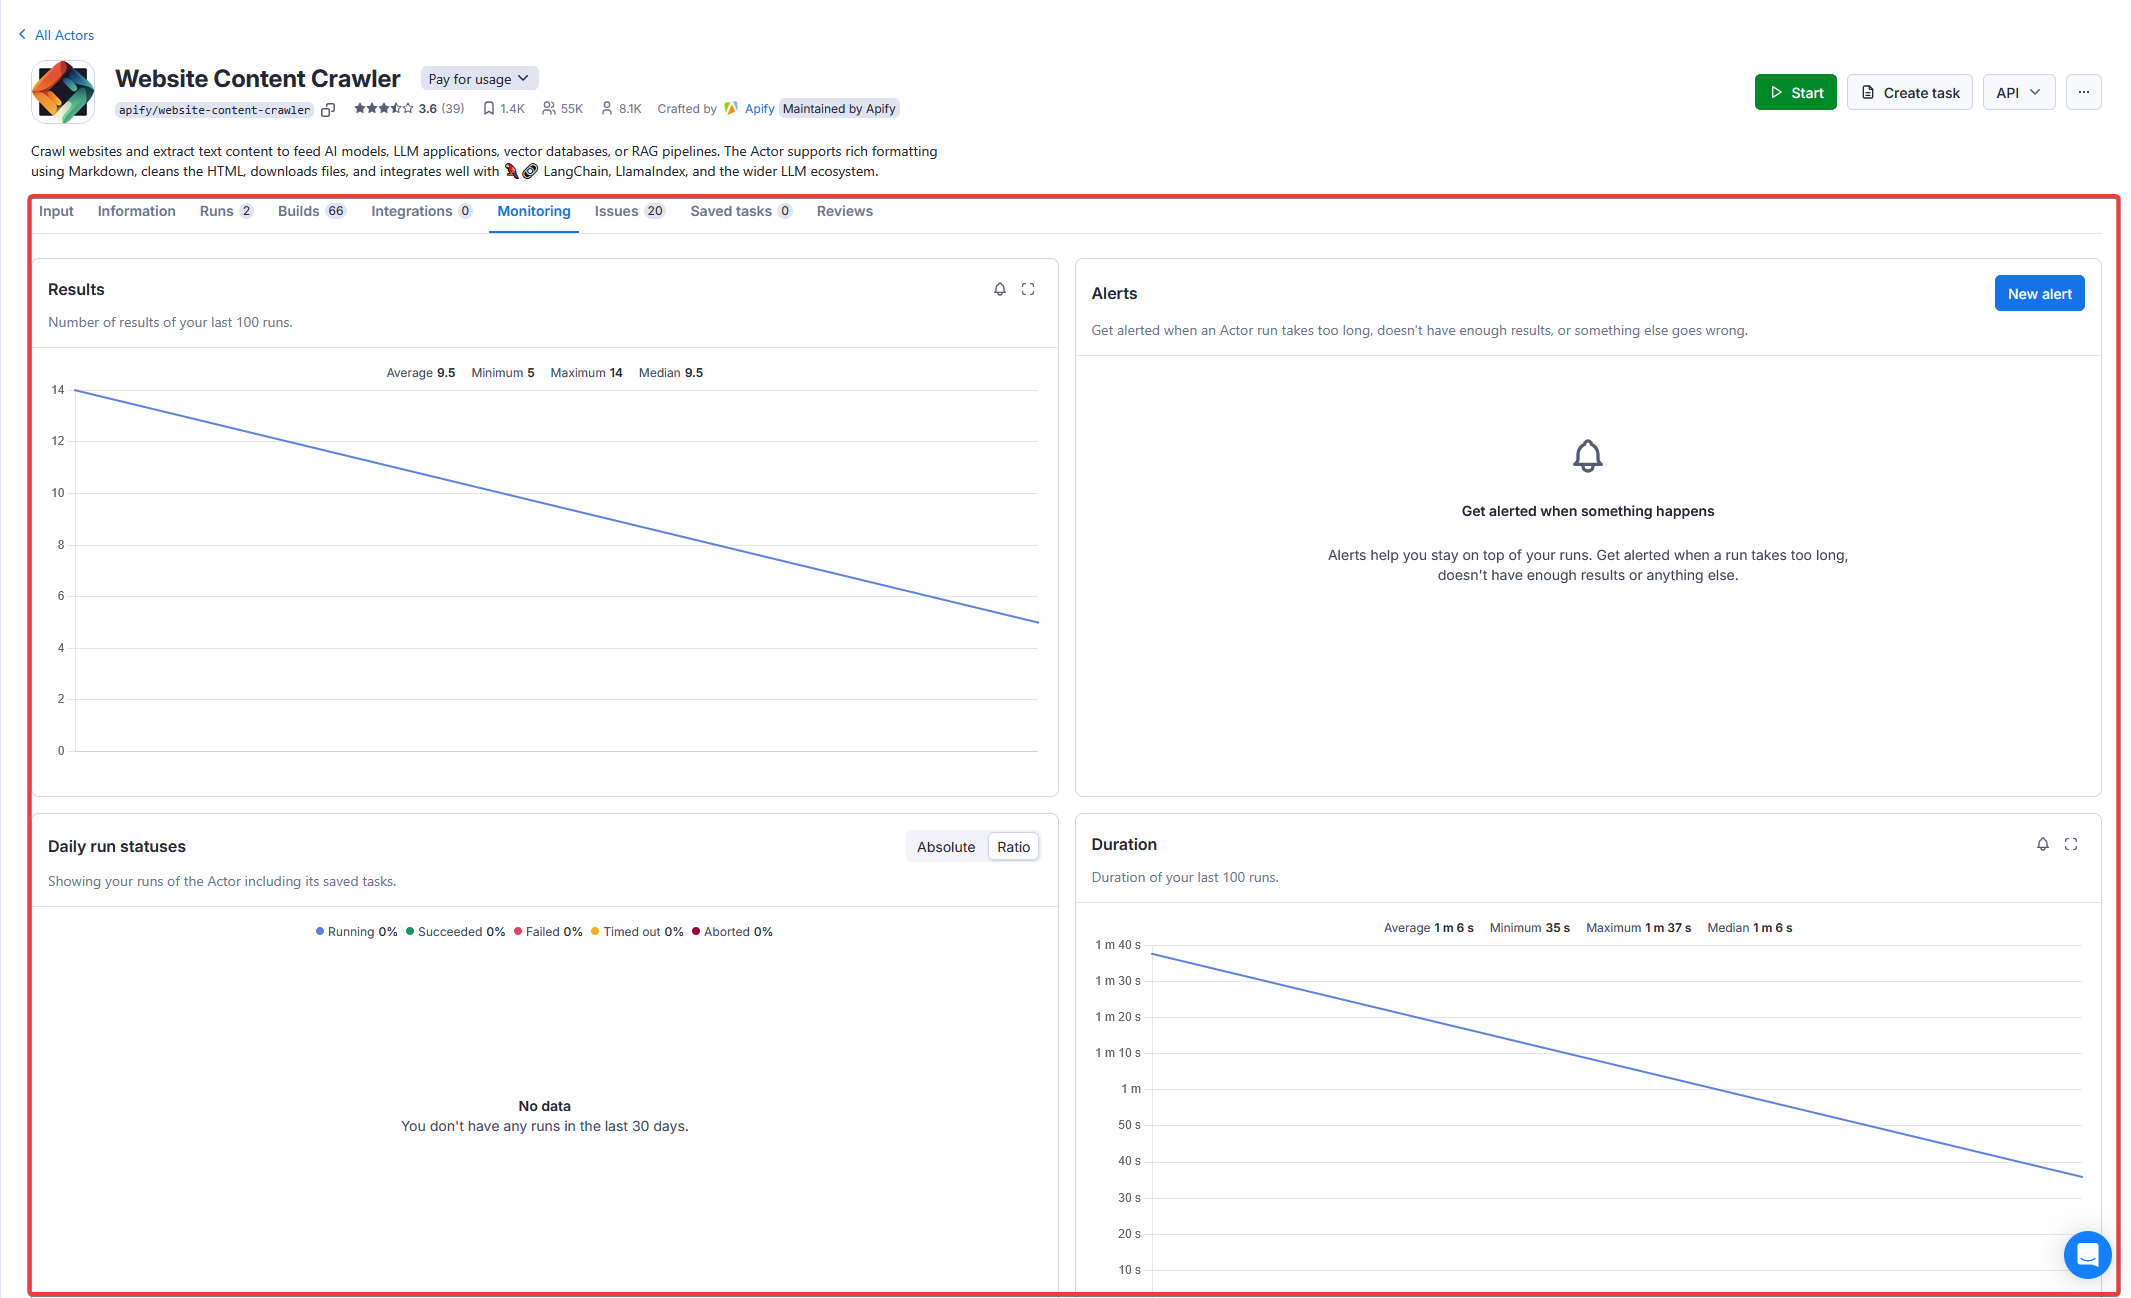Expand the Duration chart to fullscreen
The height and width of the screenshot is (1298, 2131).
pos(2070,844)
